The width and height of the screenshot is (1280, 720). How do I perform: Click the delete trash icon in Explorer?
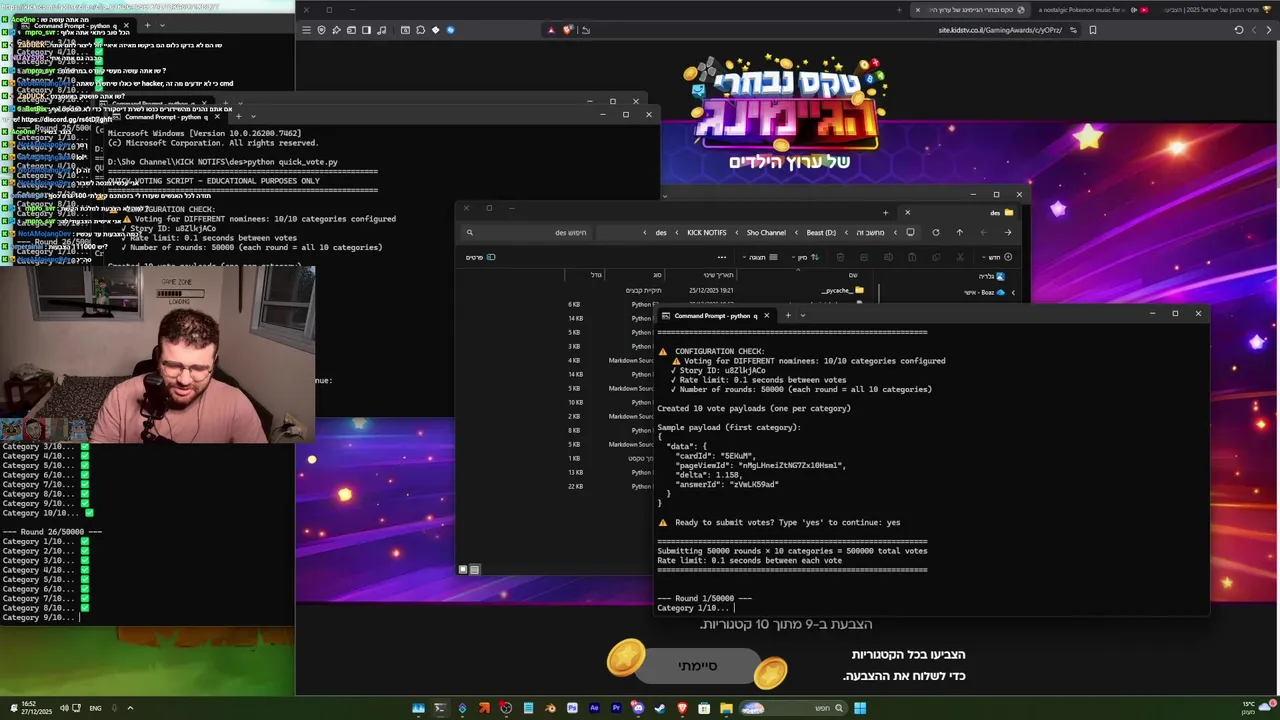point(840,257)
